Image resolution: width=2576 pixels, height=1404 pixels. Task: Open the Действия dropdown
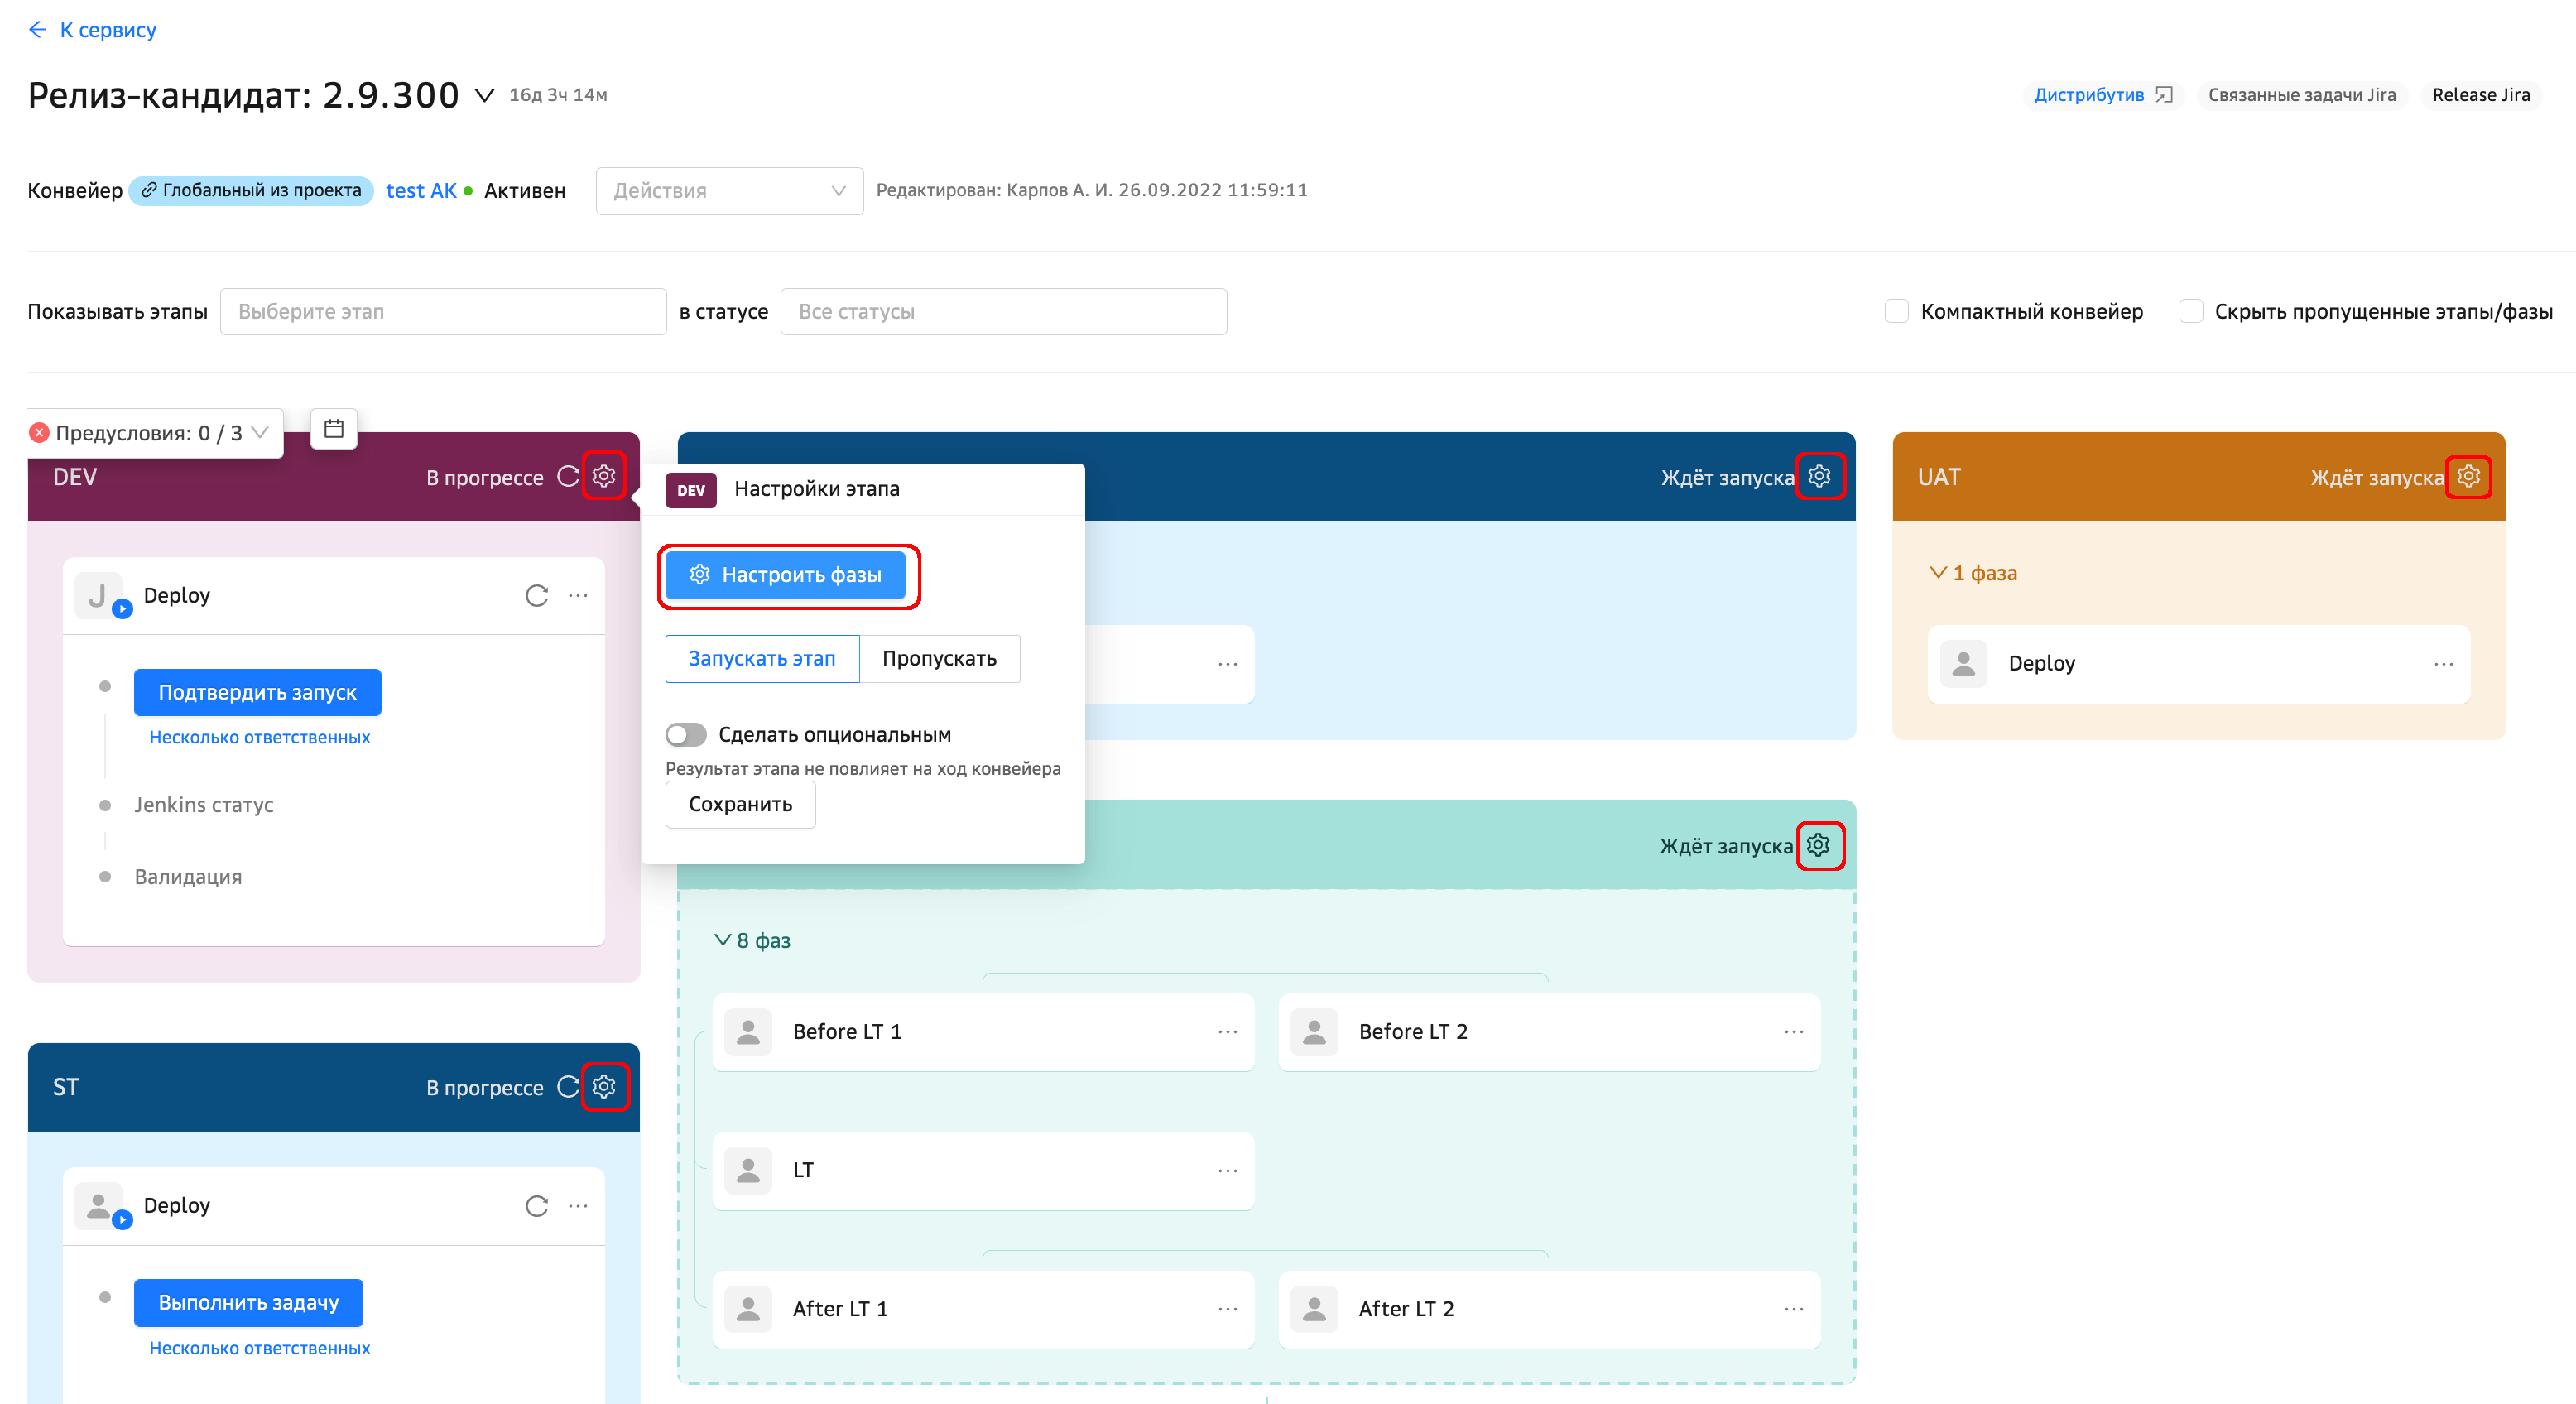[729, 190]
